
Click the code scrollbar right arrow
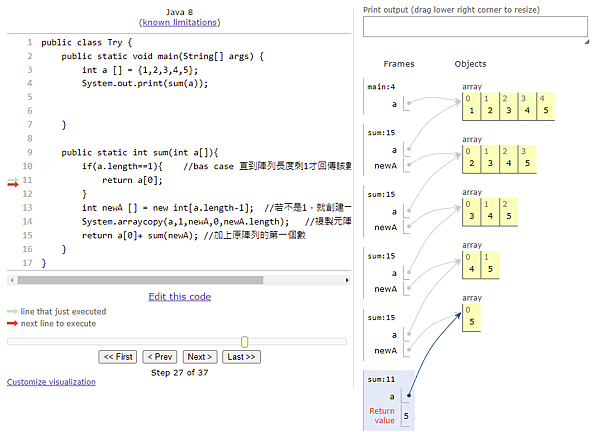[x=347, y=280]
